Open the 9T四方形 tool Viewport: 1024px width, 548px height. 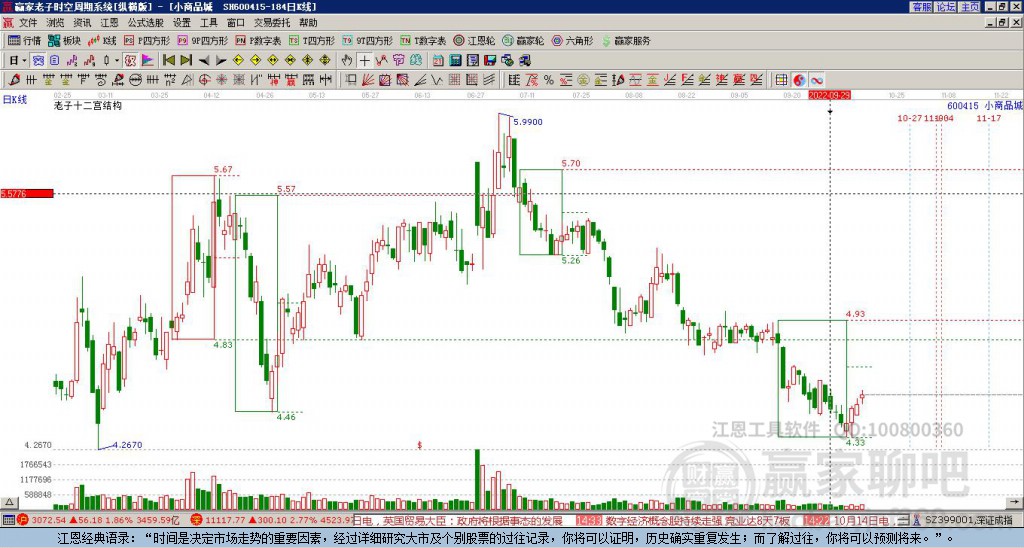368,40
